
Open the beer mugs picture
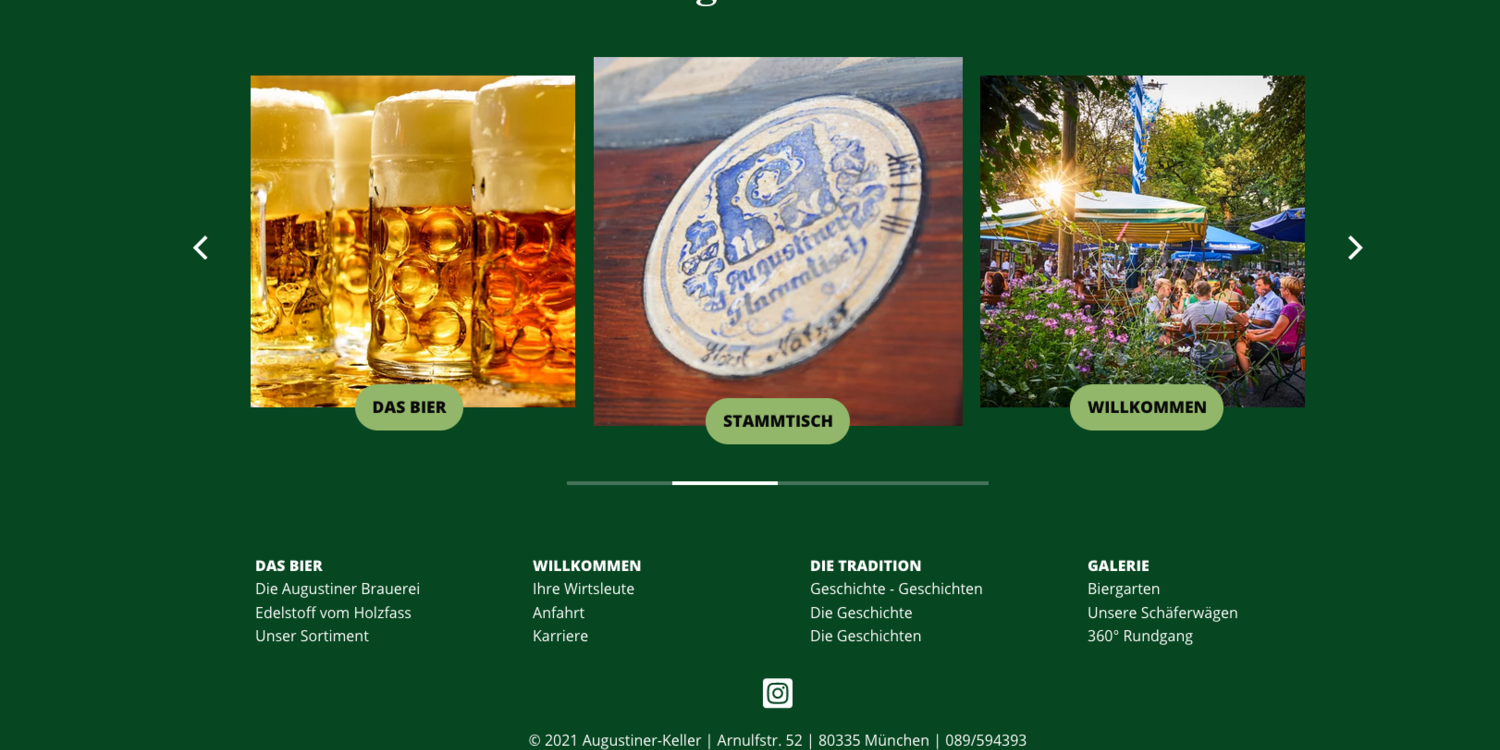[x=413, y=241]
